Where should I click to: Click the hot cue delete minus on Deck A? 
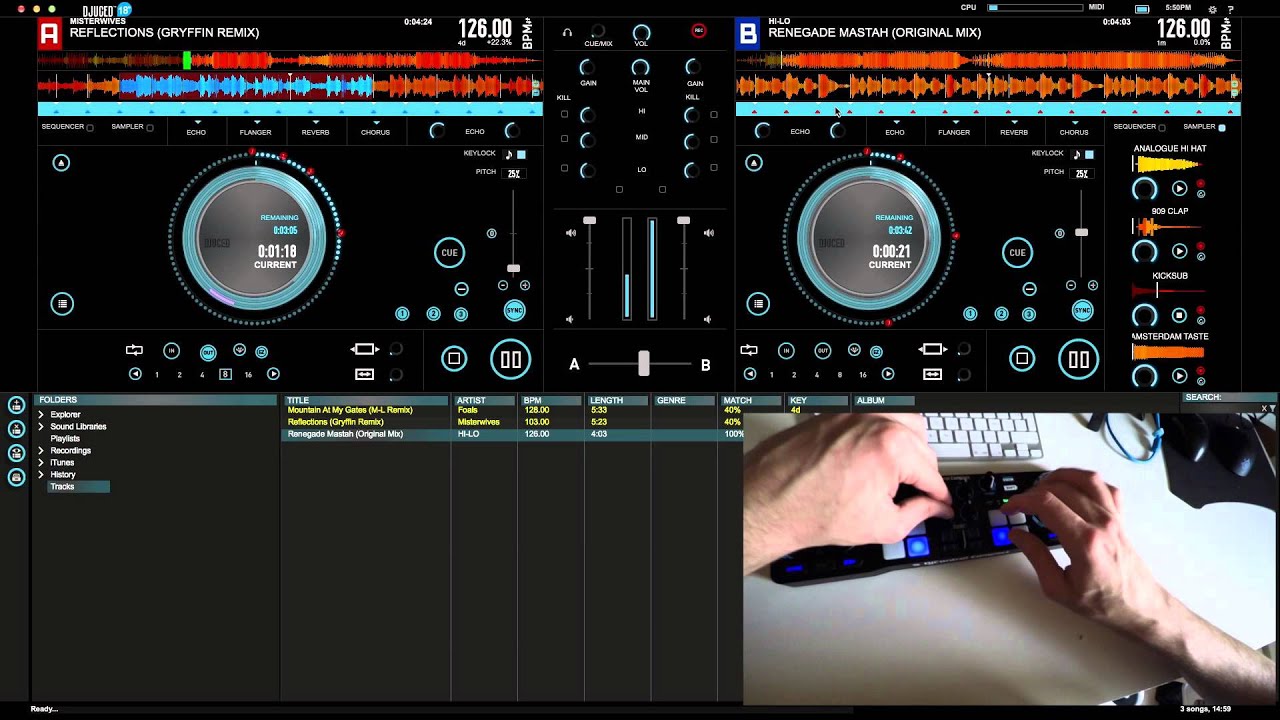[461, 289]
